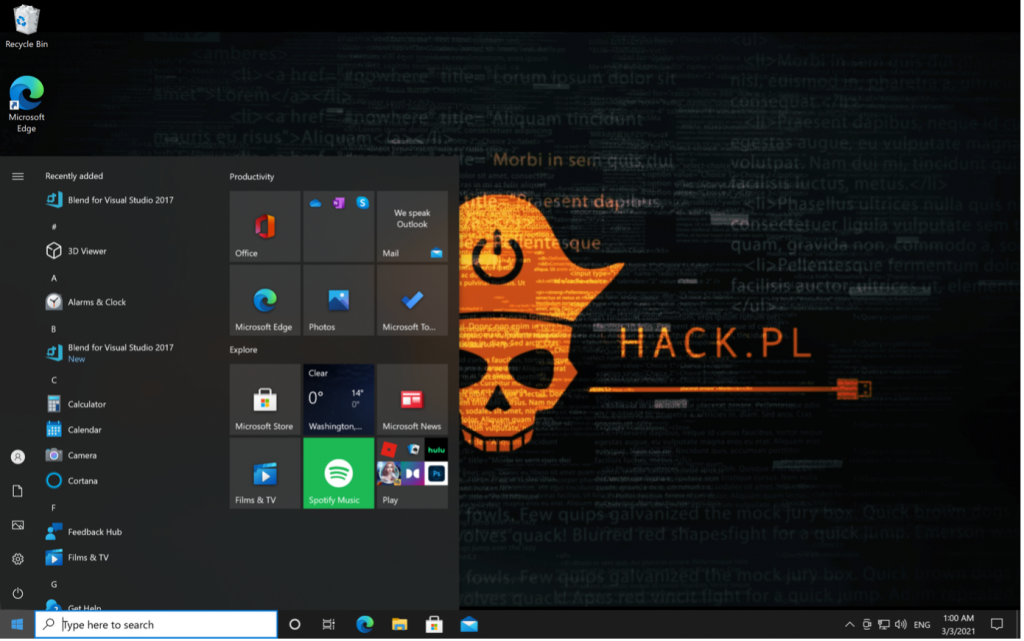The width and height of the screenshot is (1024, 641).
Task: Focus the 'Type here to search' box
Action: pyautogui.click(x=156, y=625)
